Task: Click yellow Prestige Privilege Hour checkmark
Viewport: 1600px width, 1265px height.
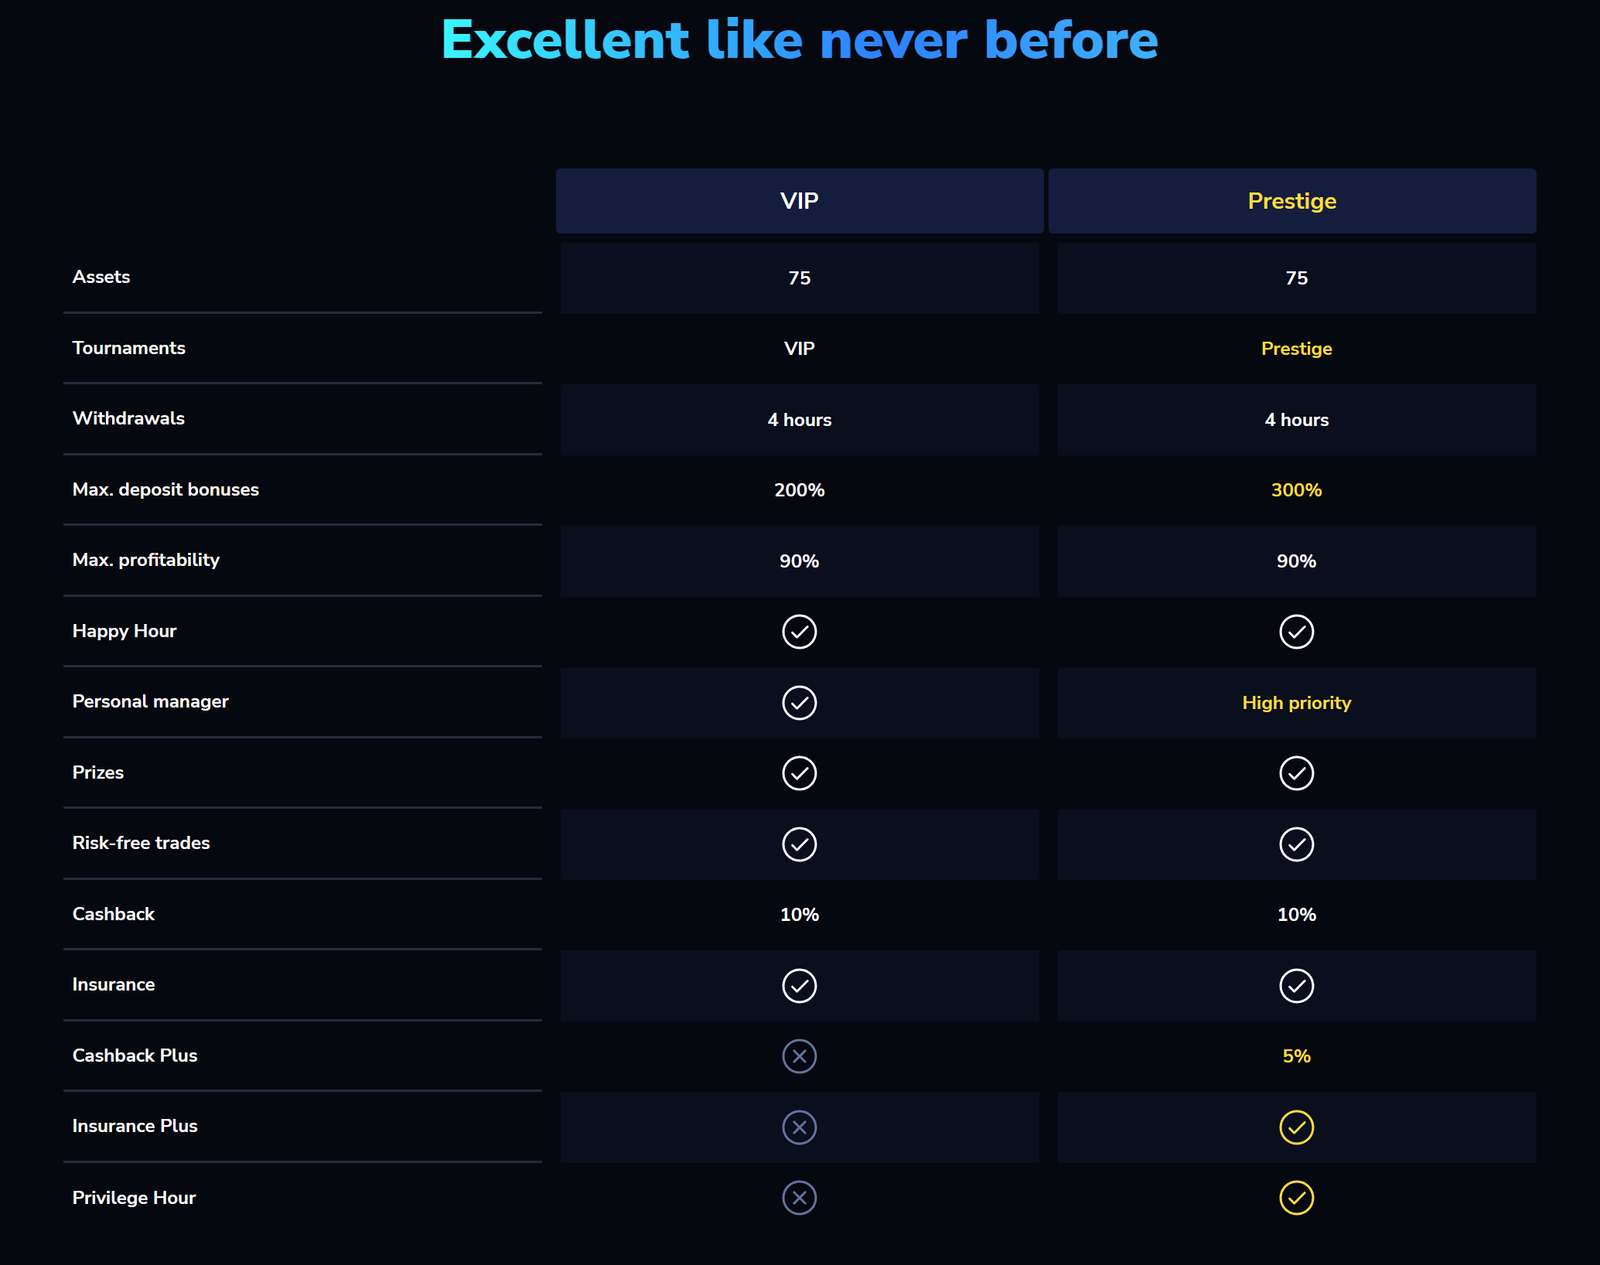Action: pyautogui.click(x=1296, y=1198)
